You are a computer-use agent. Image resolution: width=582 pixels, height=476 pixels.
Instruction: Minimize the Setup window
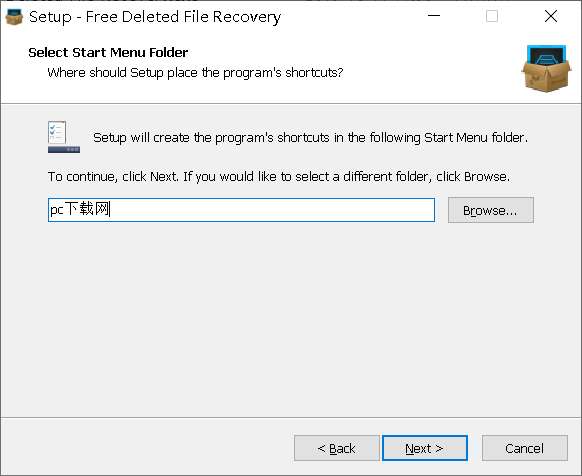[x=434, y=16]
